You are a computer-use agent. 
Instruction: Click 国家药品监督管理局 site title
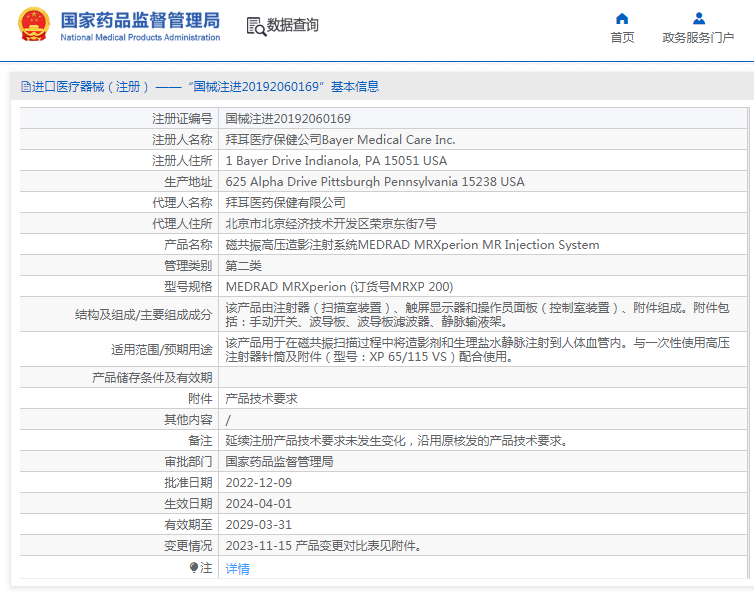click(x=140, y=21)
